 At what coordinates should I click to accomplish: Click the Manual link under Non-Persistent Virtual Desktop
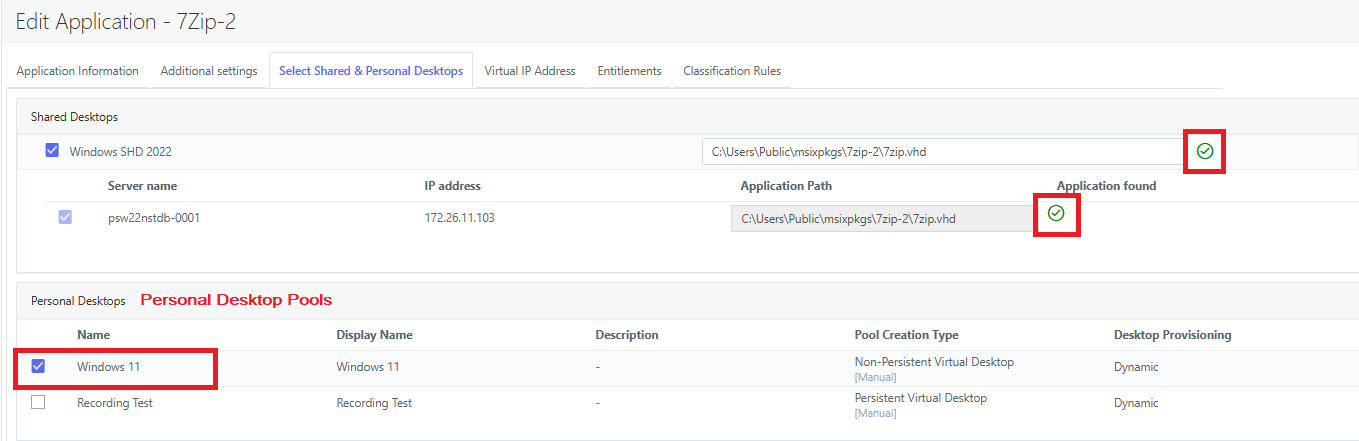pos(875,377)
